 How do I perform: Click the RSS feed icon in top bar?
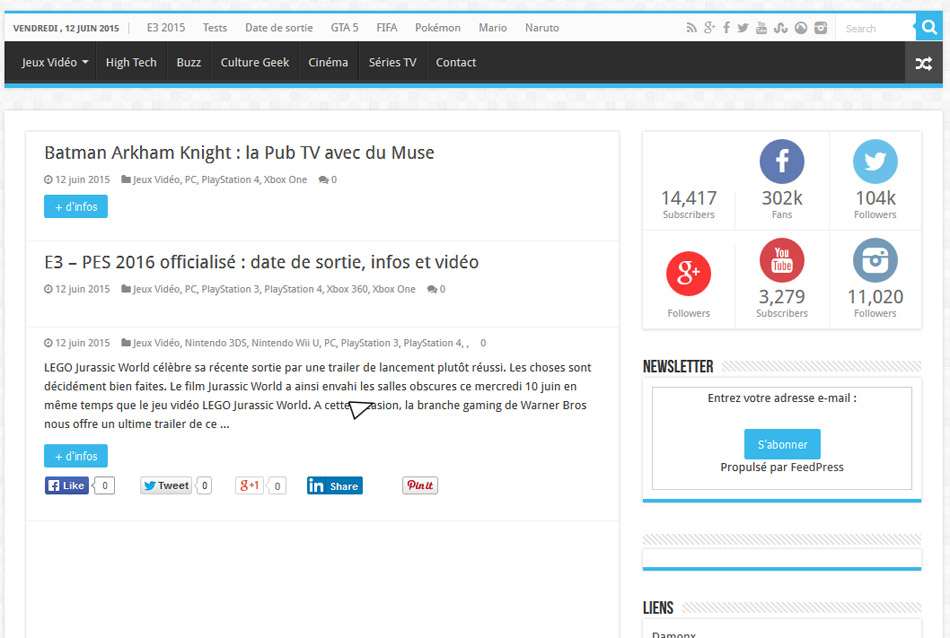tap(691, 28)
